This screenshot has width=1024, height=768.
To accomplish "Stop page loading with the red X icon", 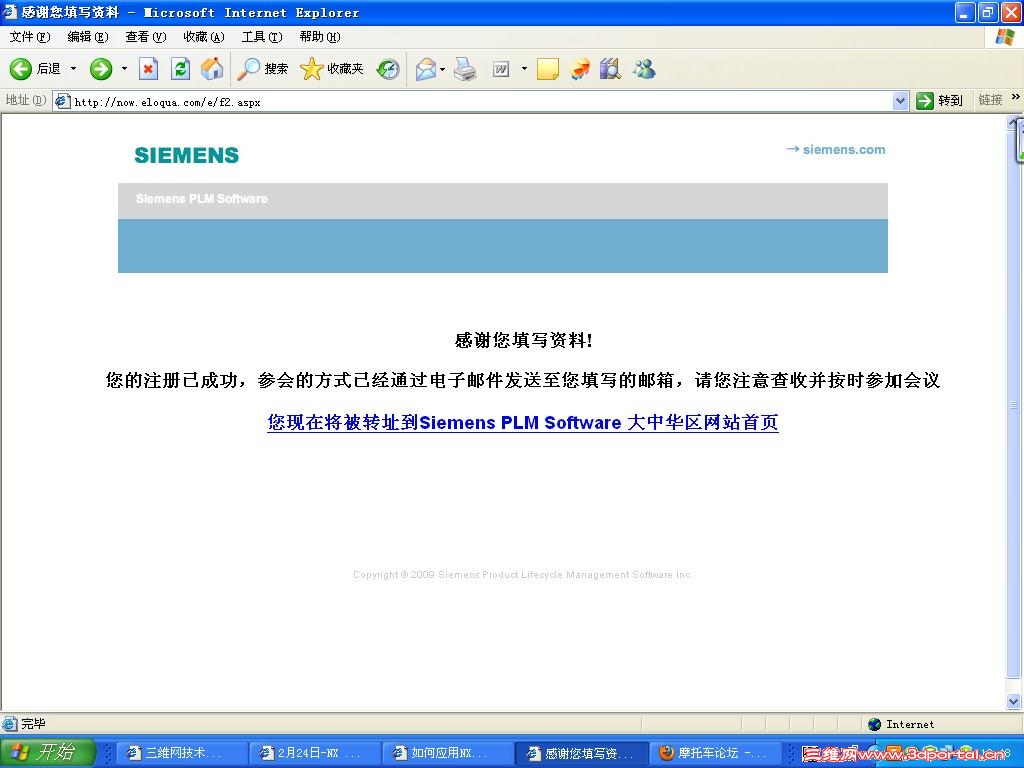I will 149,69.
